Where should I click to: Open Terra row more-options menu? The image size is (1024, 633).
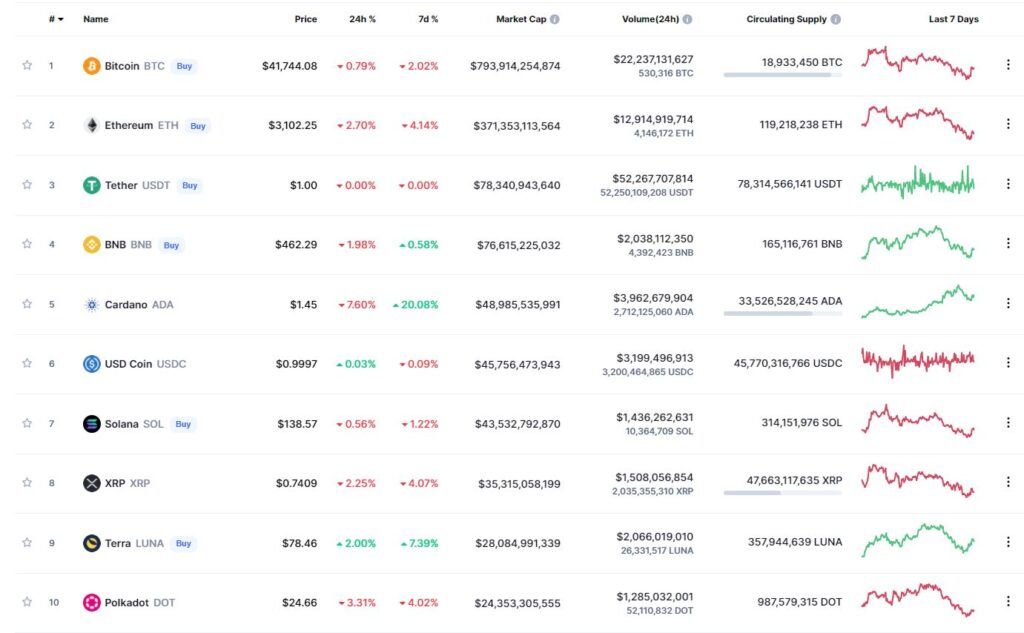pyautogui.click(x=1008, y=542)
